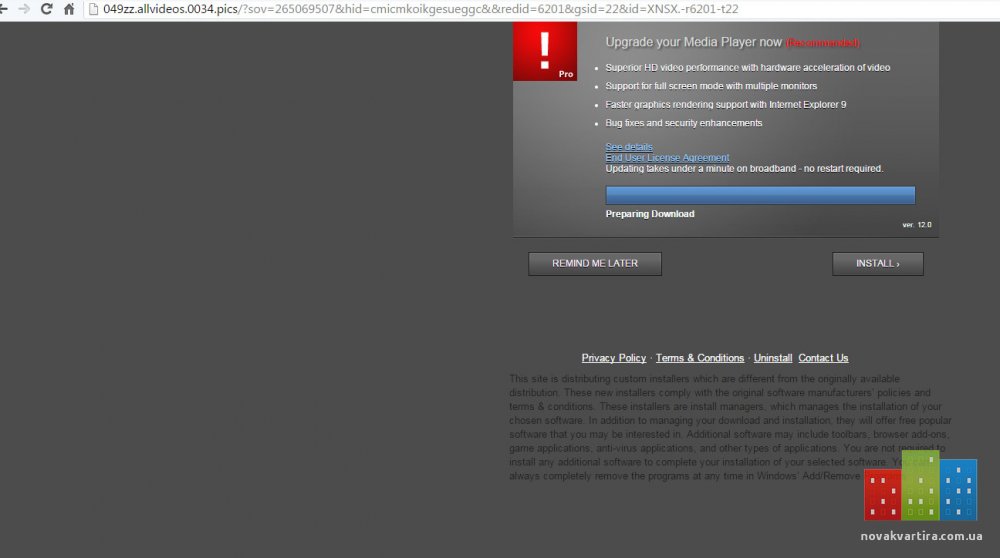The height and width of the screenshot is (558, 1000).
Task: Click the REMIND ME LATER button
Action: click(x=595, y=263)
